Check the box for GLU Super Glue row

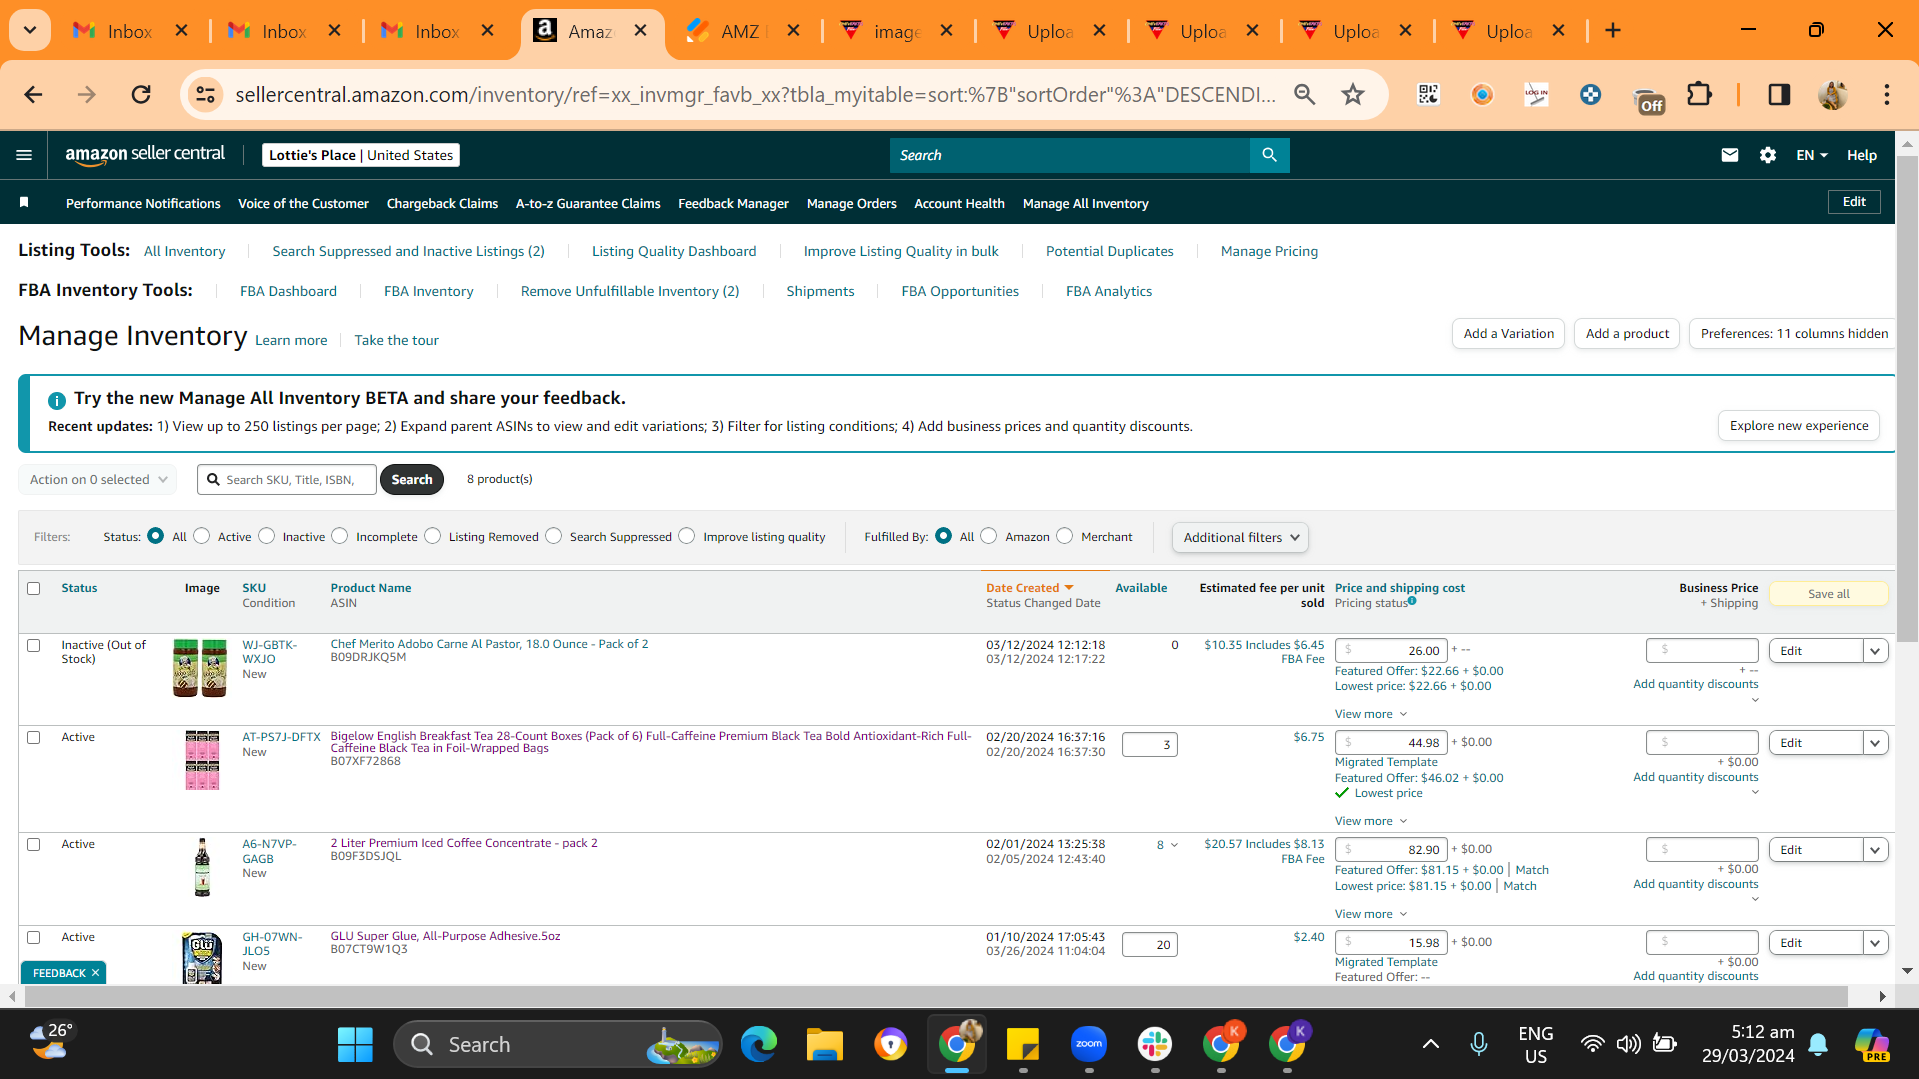point(34,937)
